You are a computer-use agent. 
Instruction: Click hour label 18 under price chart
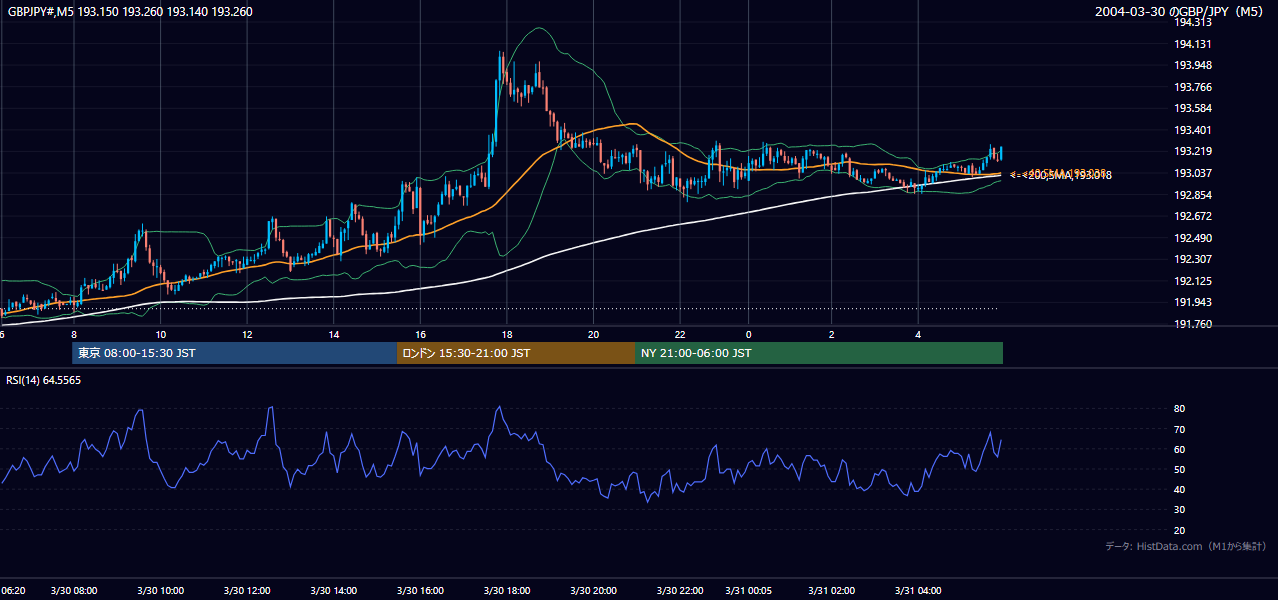[x=507, y=335]
